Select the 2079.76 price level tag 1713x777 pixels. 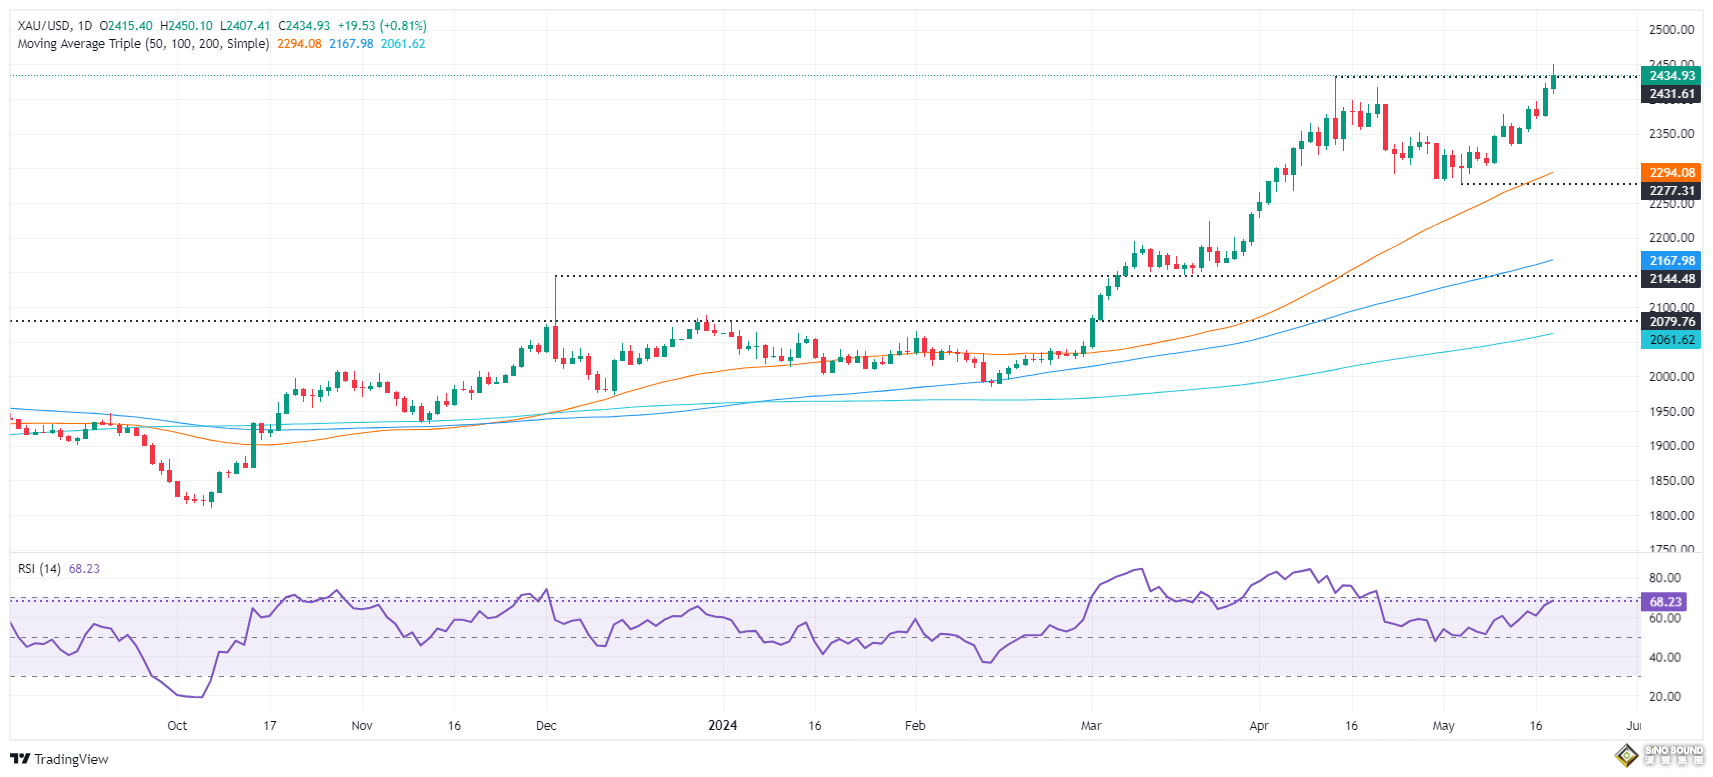(x=1671, y=322)
